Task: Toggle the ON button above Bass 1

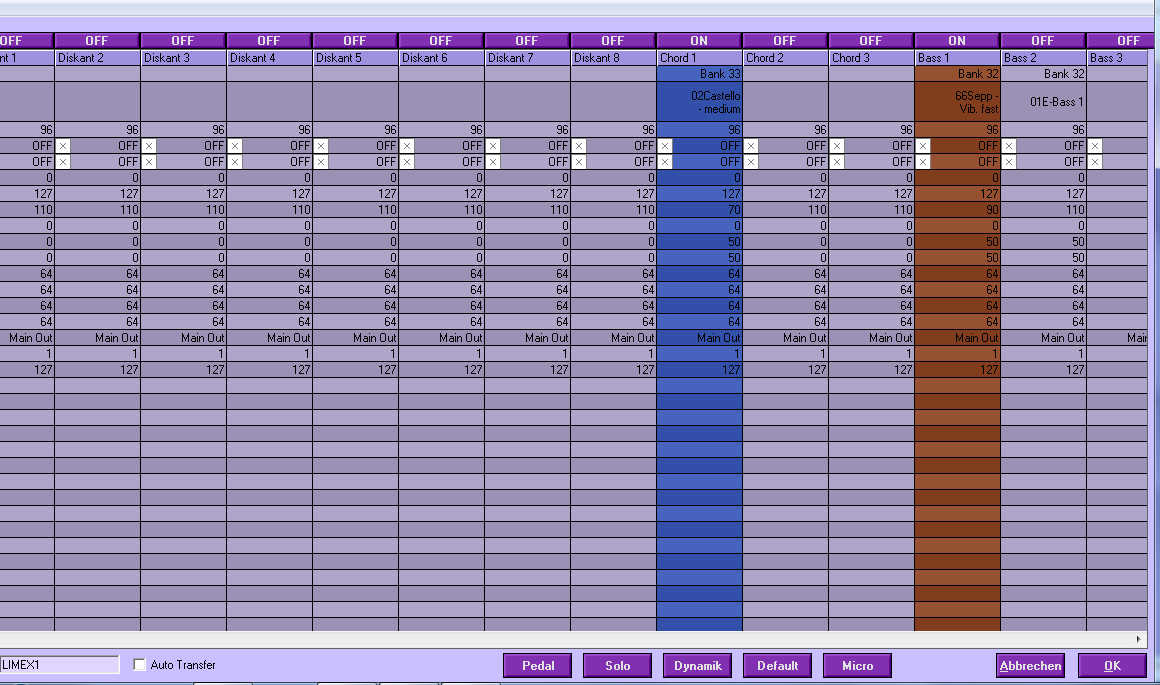Action: click(957, 41)
